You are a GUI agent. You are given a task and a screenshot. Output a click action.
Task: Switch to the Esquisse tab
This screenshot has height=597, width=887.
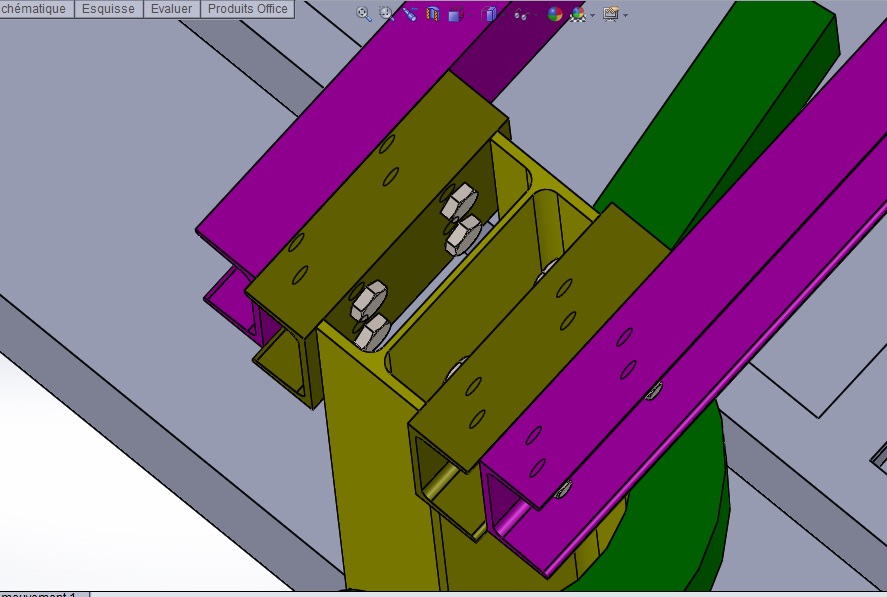[108, 9]
